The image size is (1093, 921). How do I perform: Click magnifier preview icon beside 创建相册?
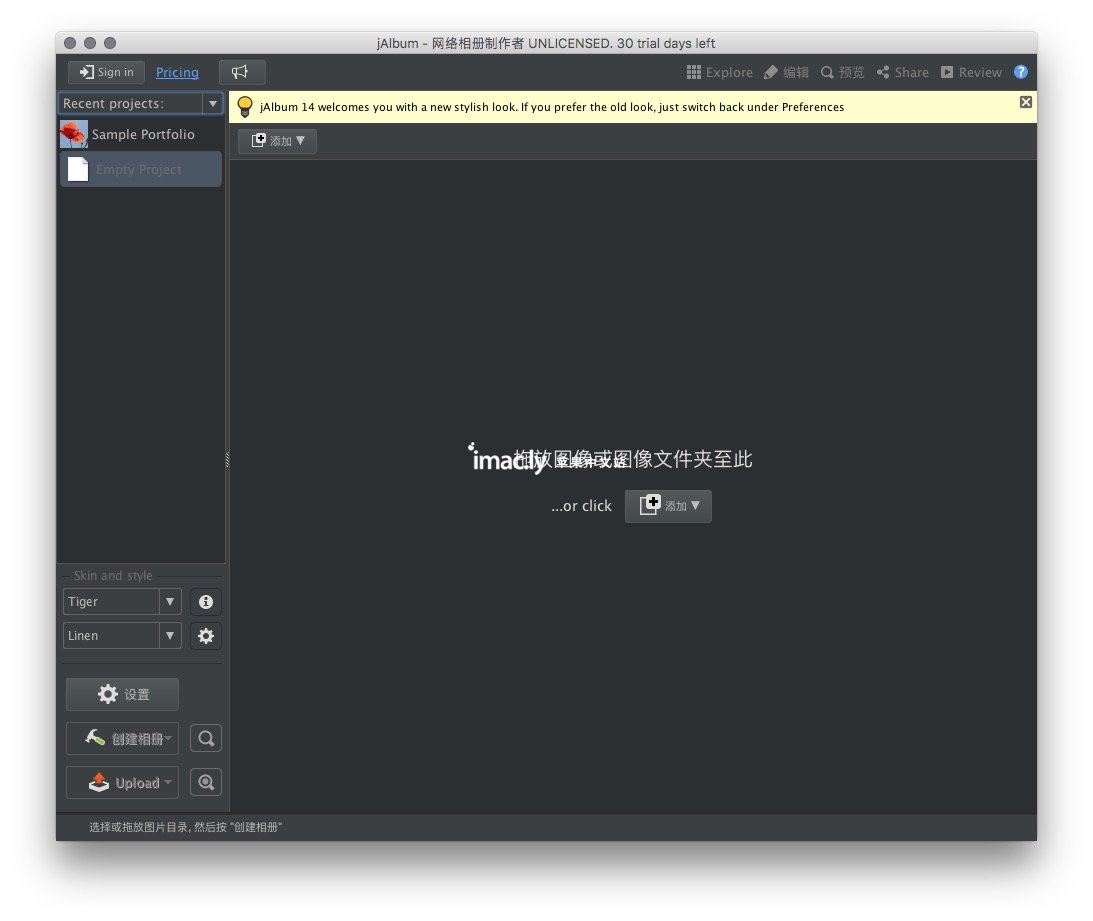click(206, 738)
